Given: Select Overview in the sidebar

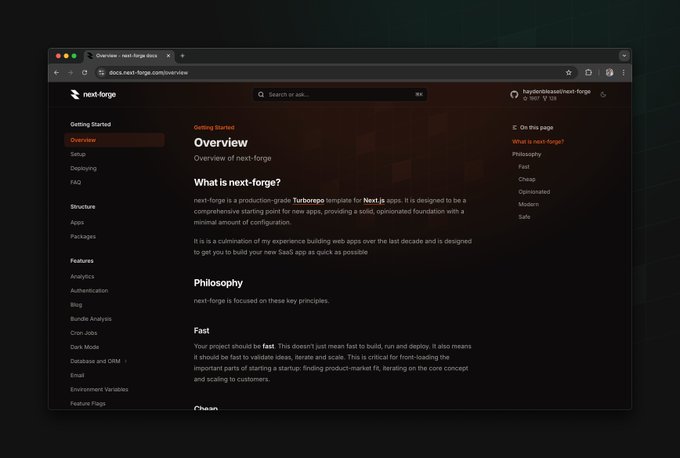Looking at the screenshot, I should (114, 140).
